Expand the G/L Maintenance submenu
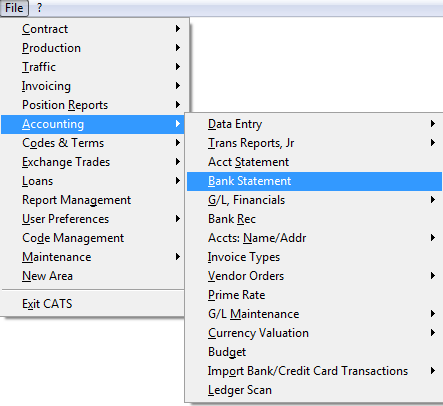This screenshot has width=443, height=406. 314,314
